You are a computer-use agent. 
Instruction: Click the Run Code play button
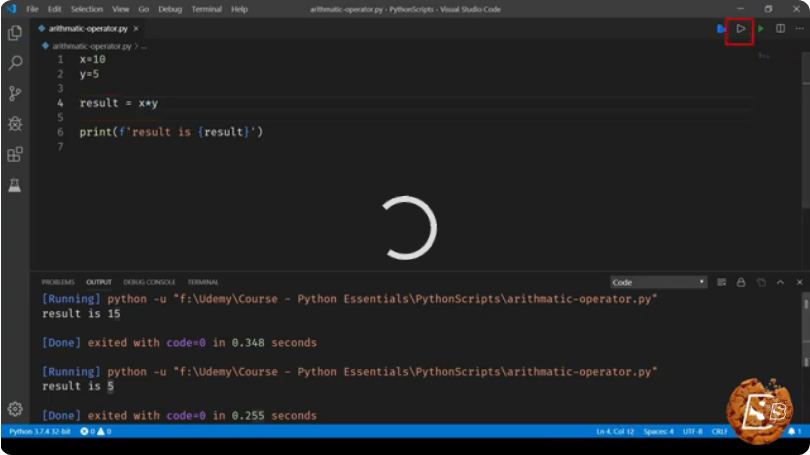click(740, 29)
